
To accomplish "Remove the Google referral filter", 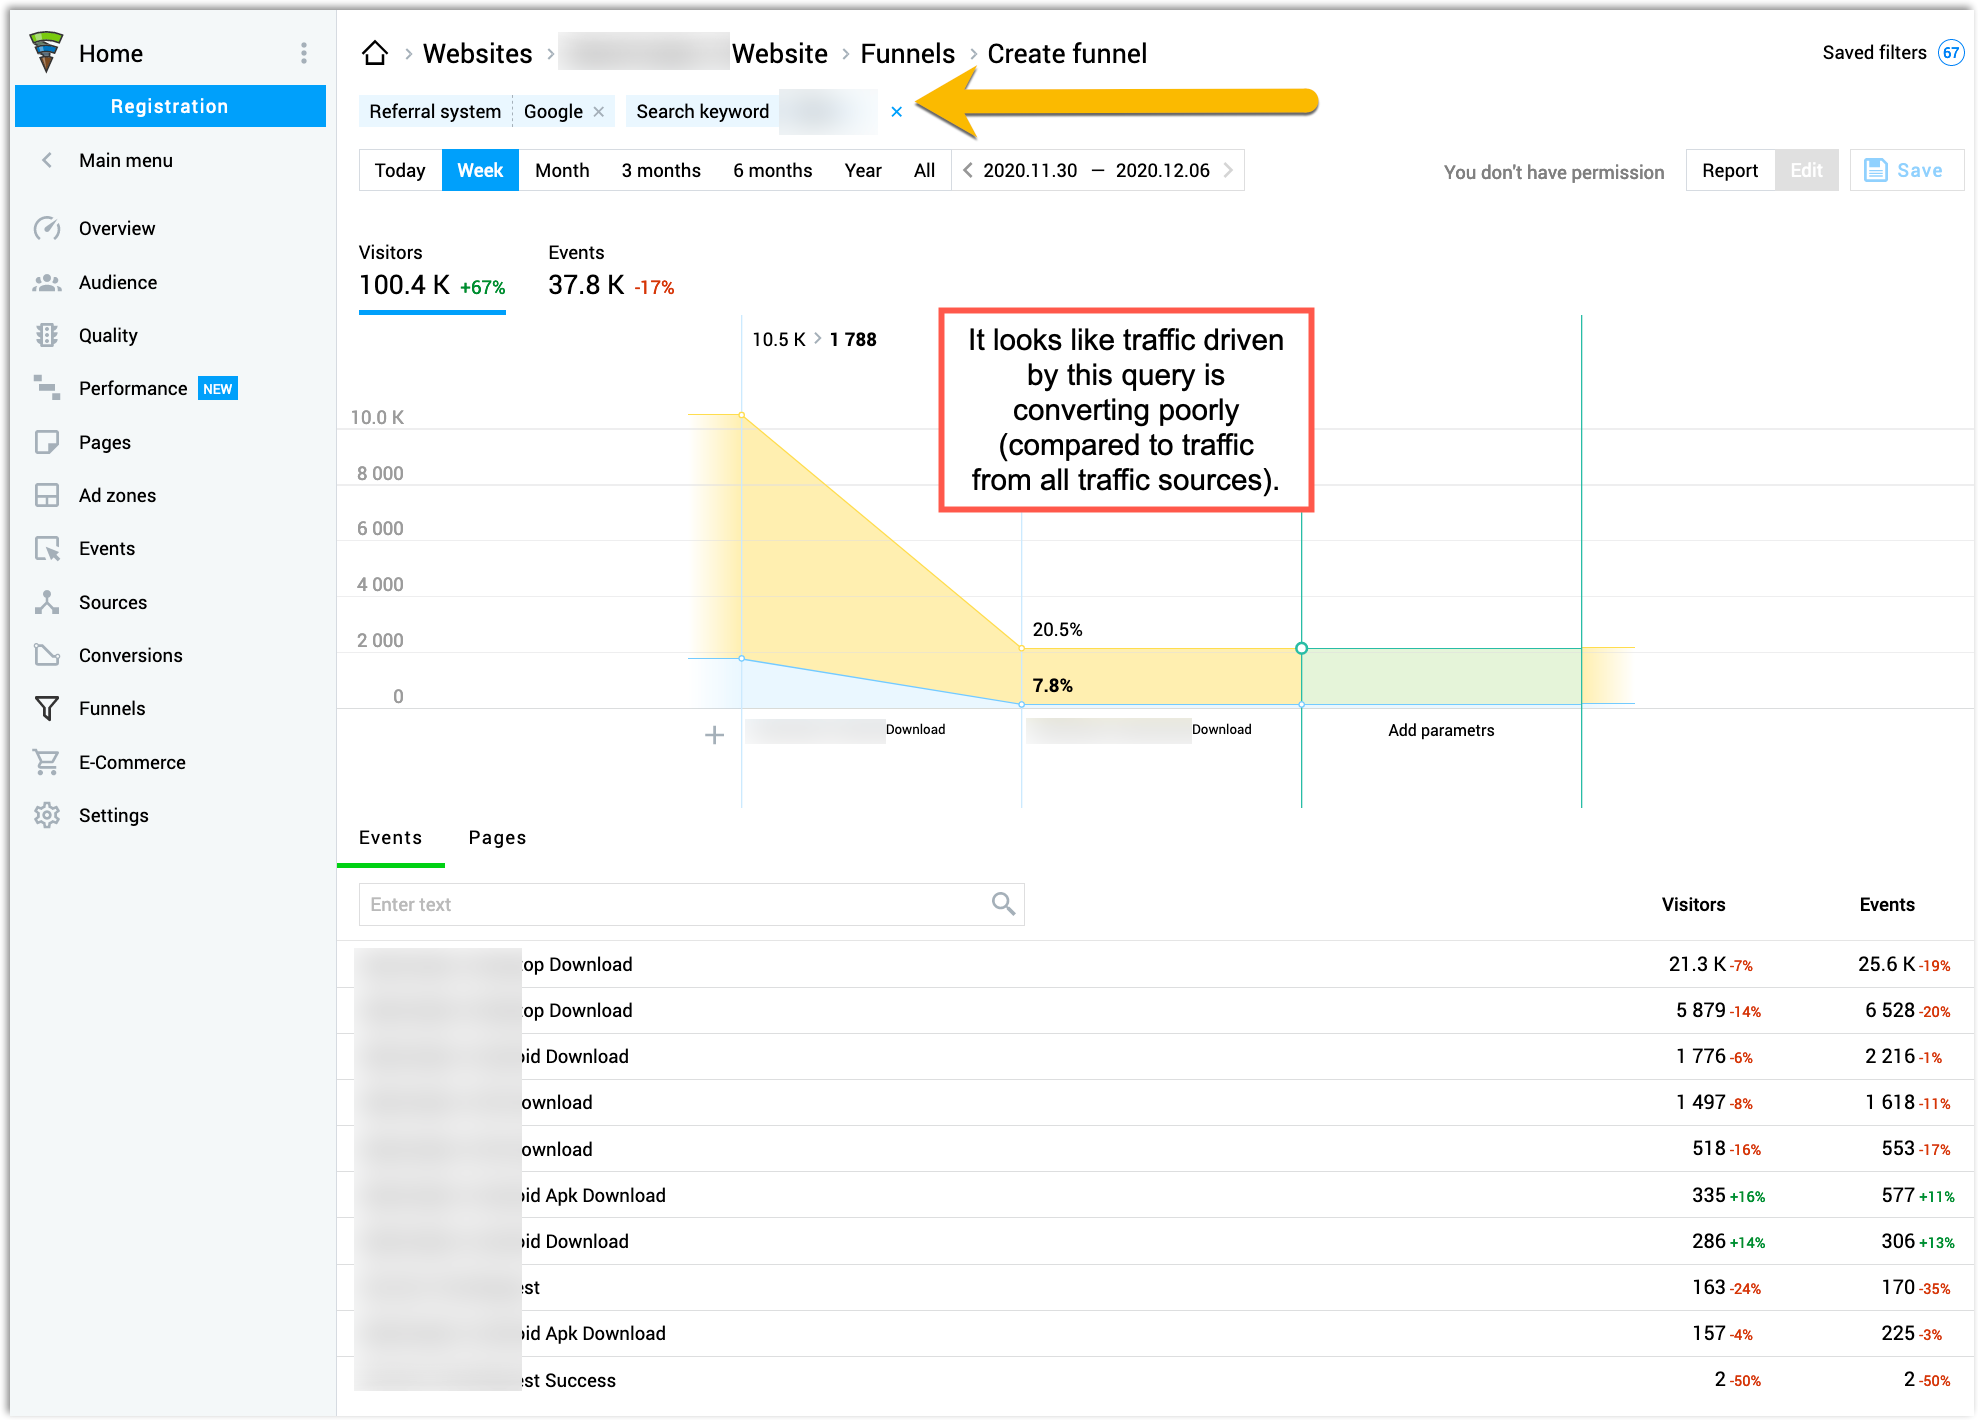I will [599, 112].
